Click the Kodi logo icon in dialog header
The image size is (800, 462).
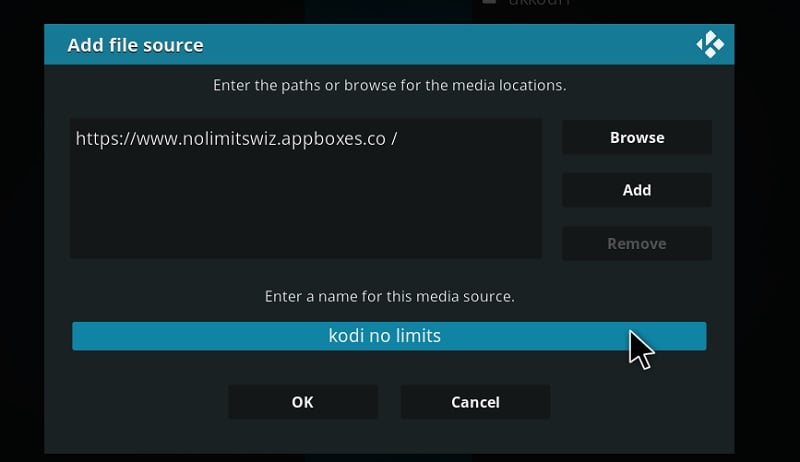[710, 44]
